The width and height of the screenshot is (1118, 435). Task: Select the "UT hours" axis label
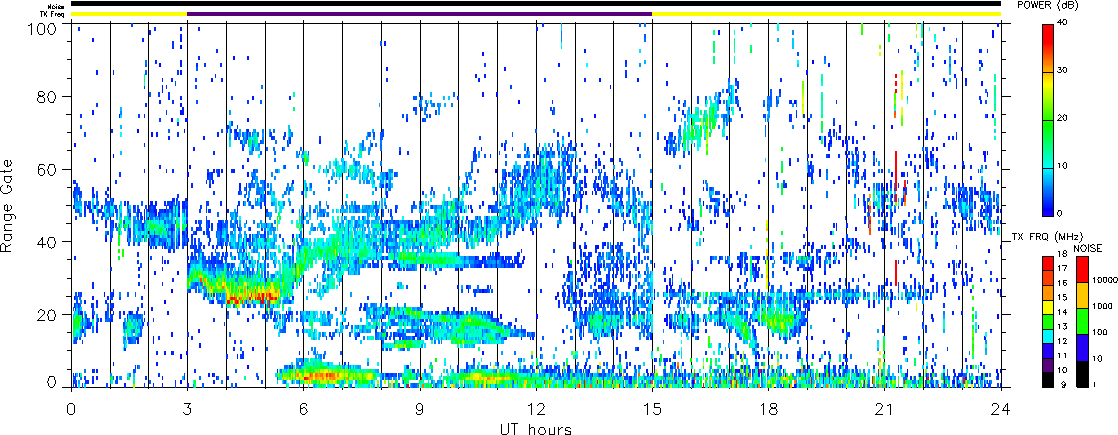click(535, 427)
